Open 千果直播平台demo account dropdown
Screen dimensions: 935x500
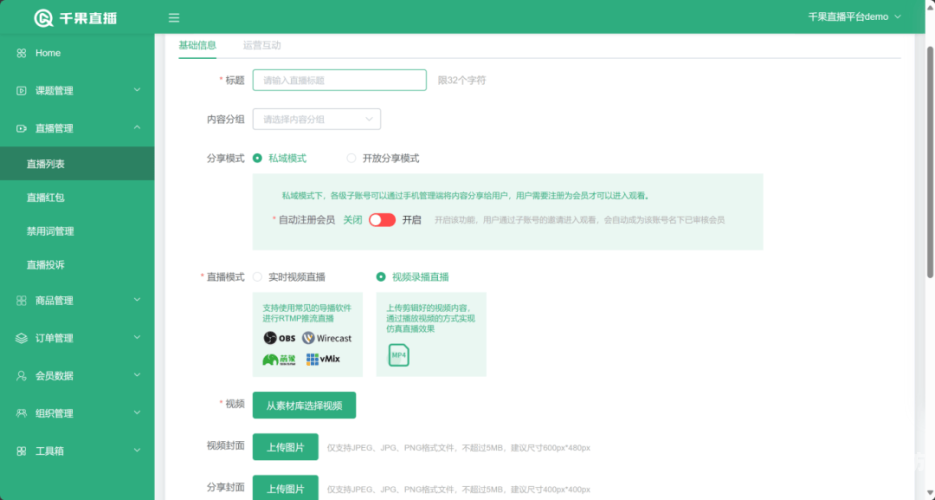854,17
